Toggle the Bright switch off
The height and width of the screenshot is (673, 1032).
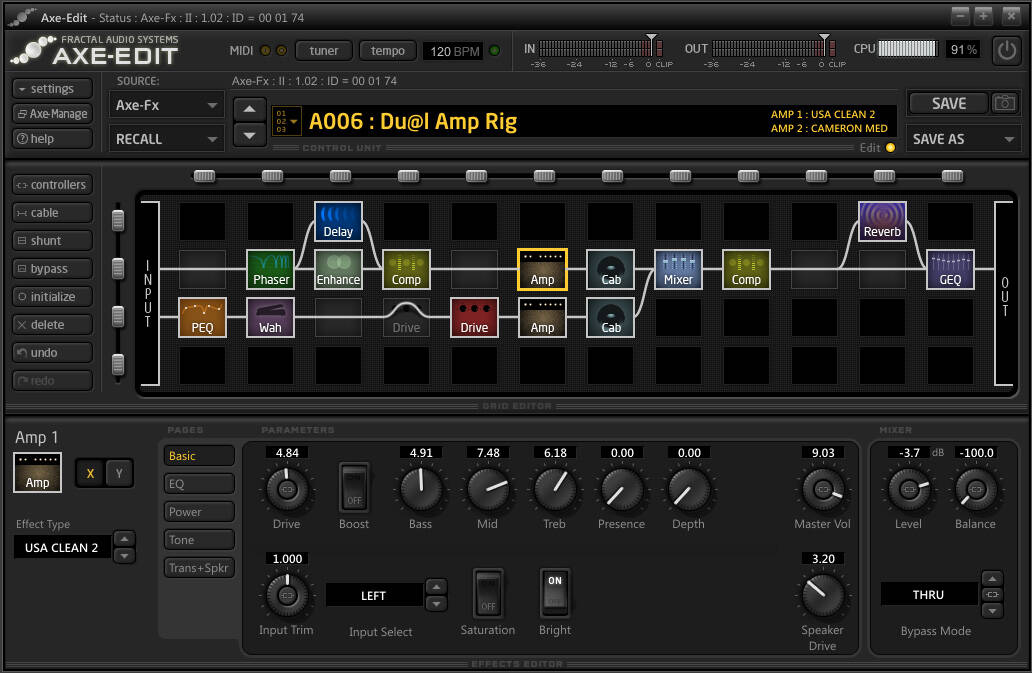click(x=555, y=593)
